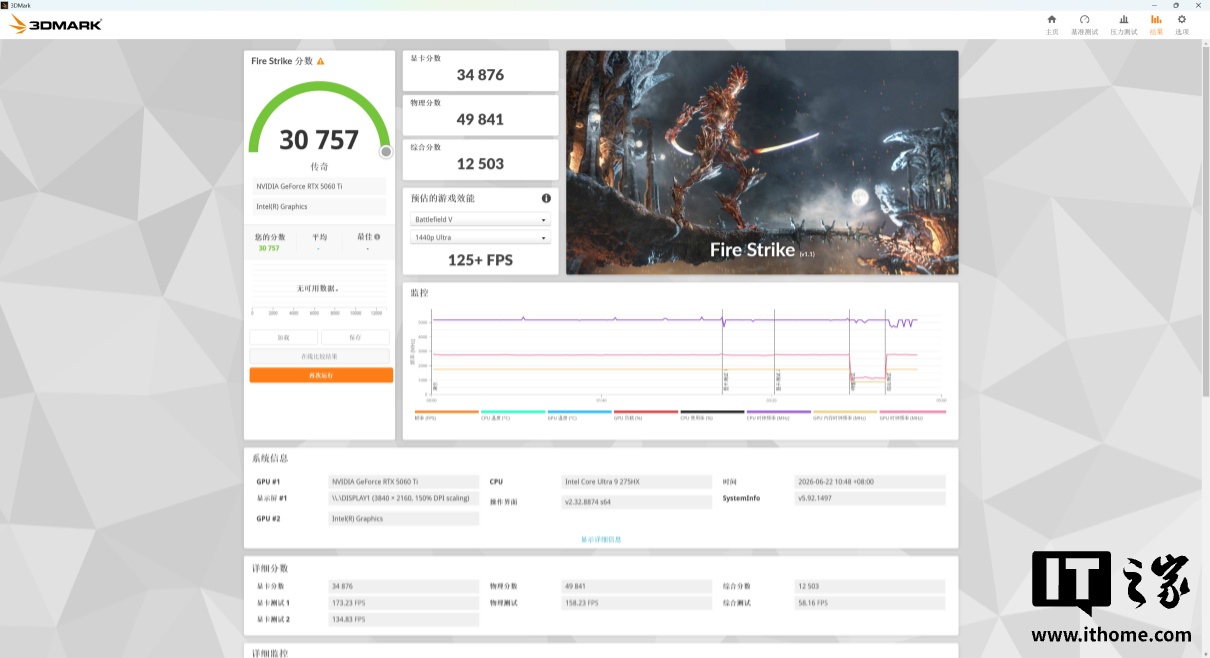Click the CPU Intel Core Ultra 9 275HX field
This screenshot has width=1210, height=658.
coord(637,482)
